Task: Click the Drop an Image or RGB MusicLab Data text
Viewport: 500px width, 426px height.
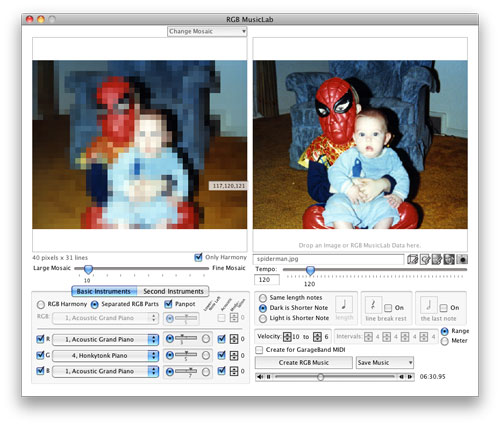Action: coord(360,245)
